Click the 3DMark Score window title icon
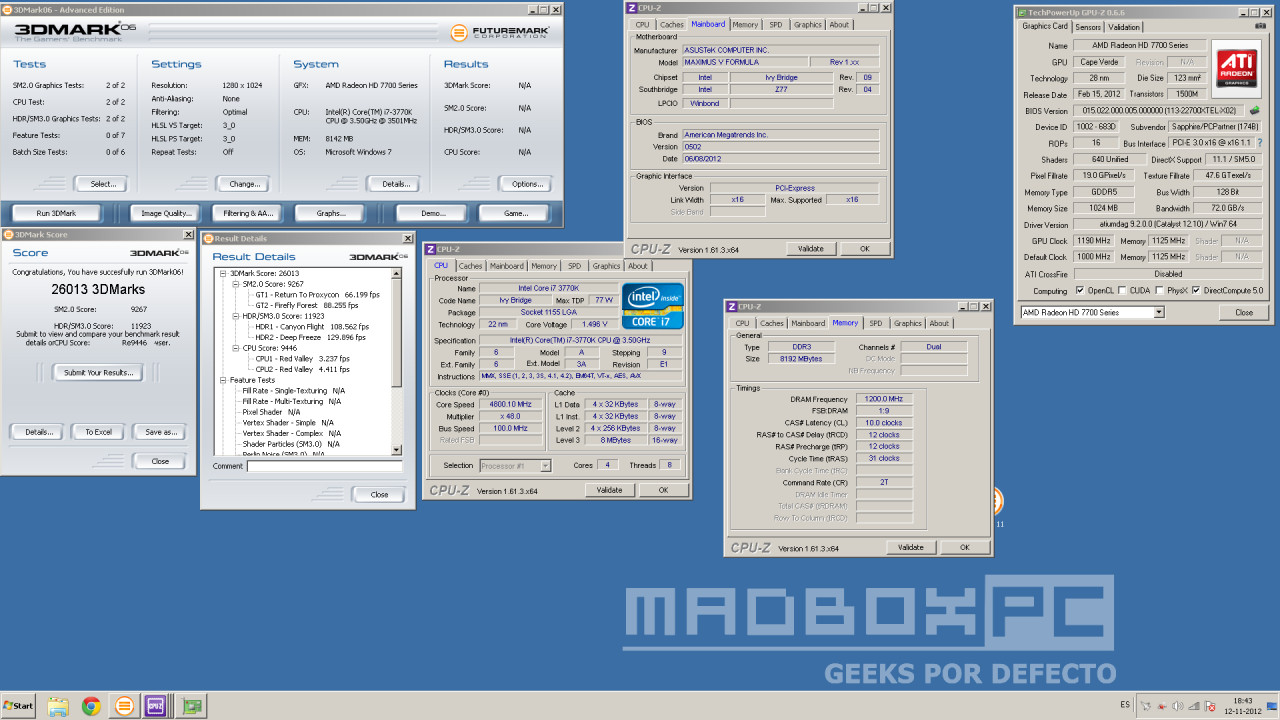Image resolution: width=1280 pixels, height=720 pixels. coord(8,234)
